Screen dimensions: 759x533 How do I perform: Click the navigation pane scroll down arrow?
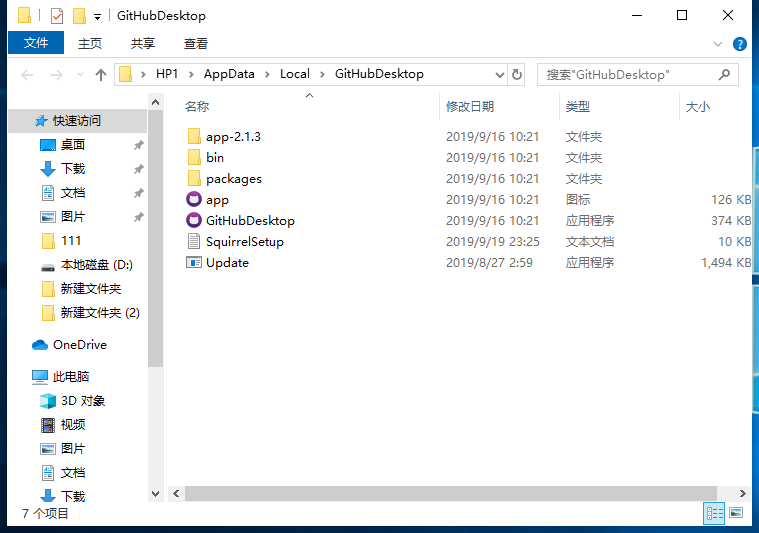[155, 494]
